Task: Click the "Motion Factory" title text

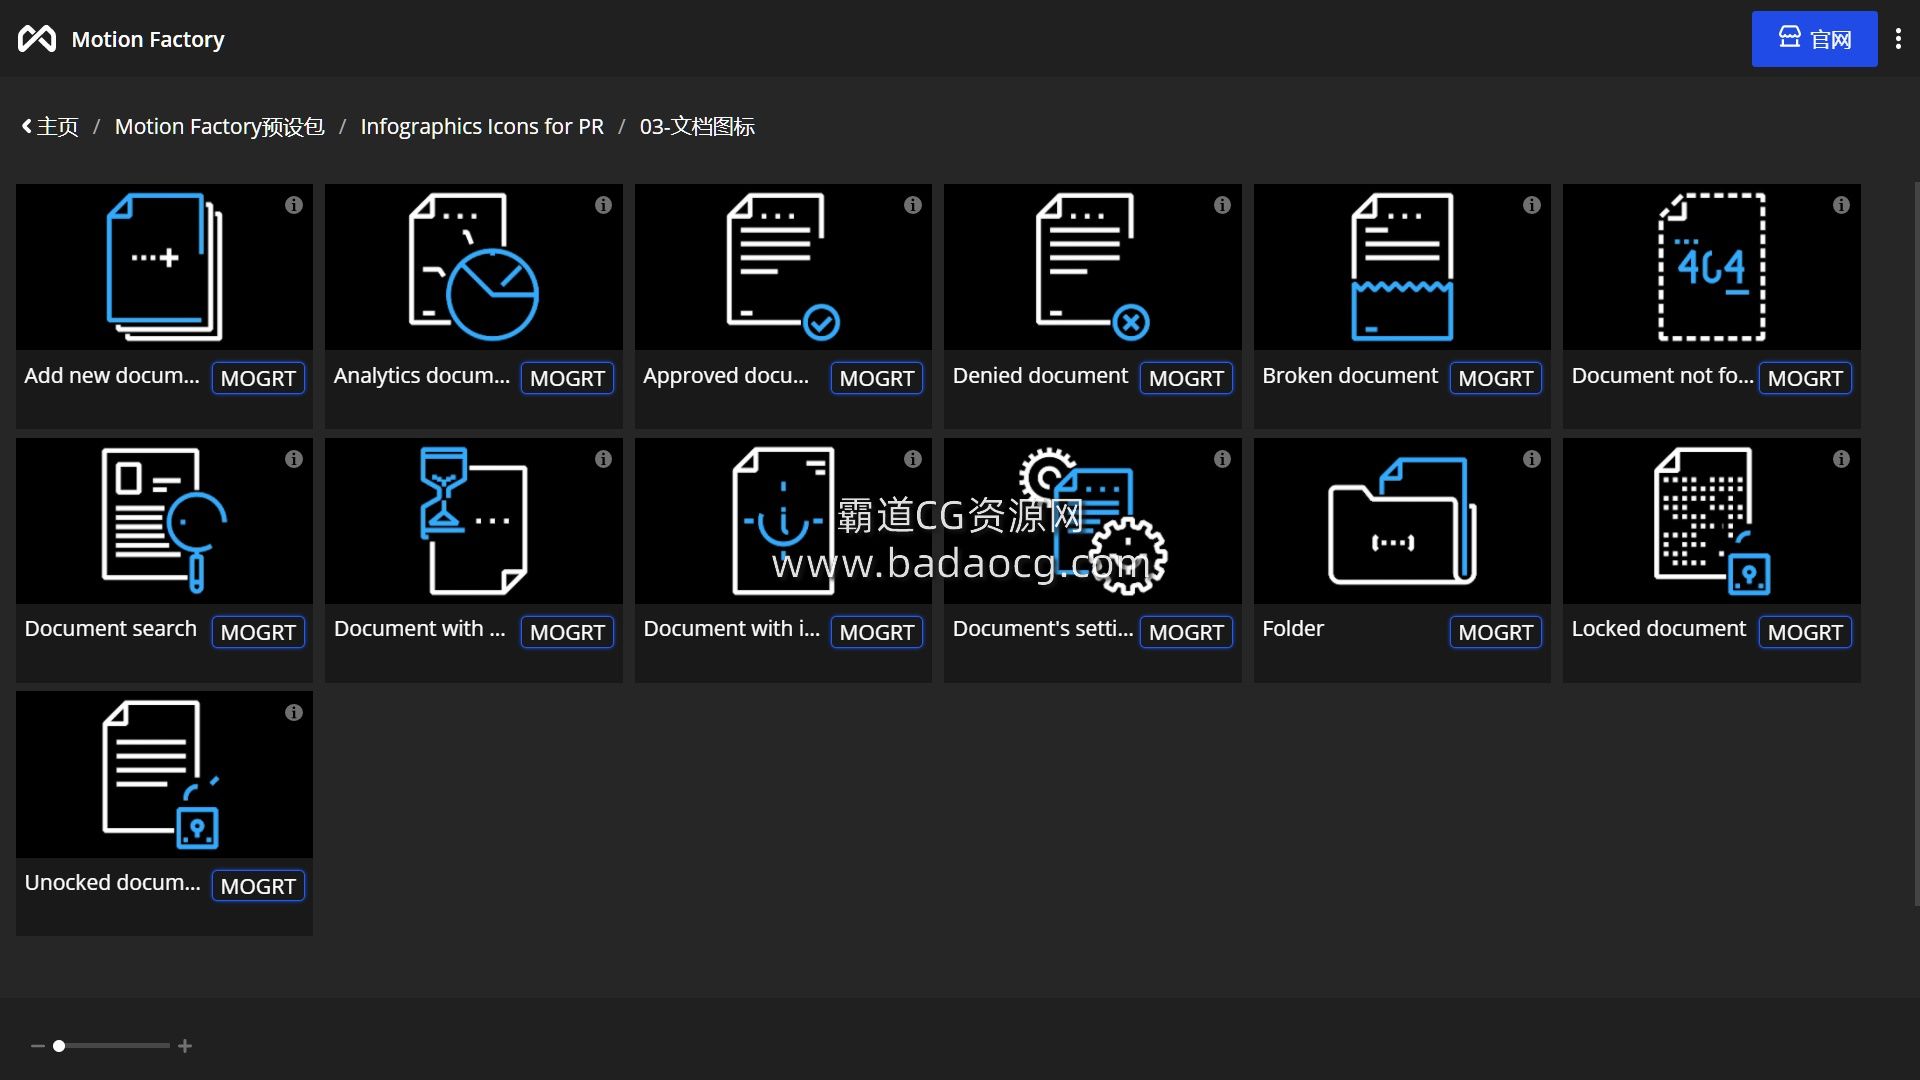Action: 148,39
